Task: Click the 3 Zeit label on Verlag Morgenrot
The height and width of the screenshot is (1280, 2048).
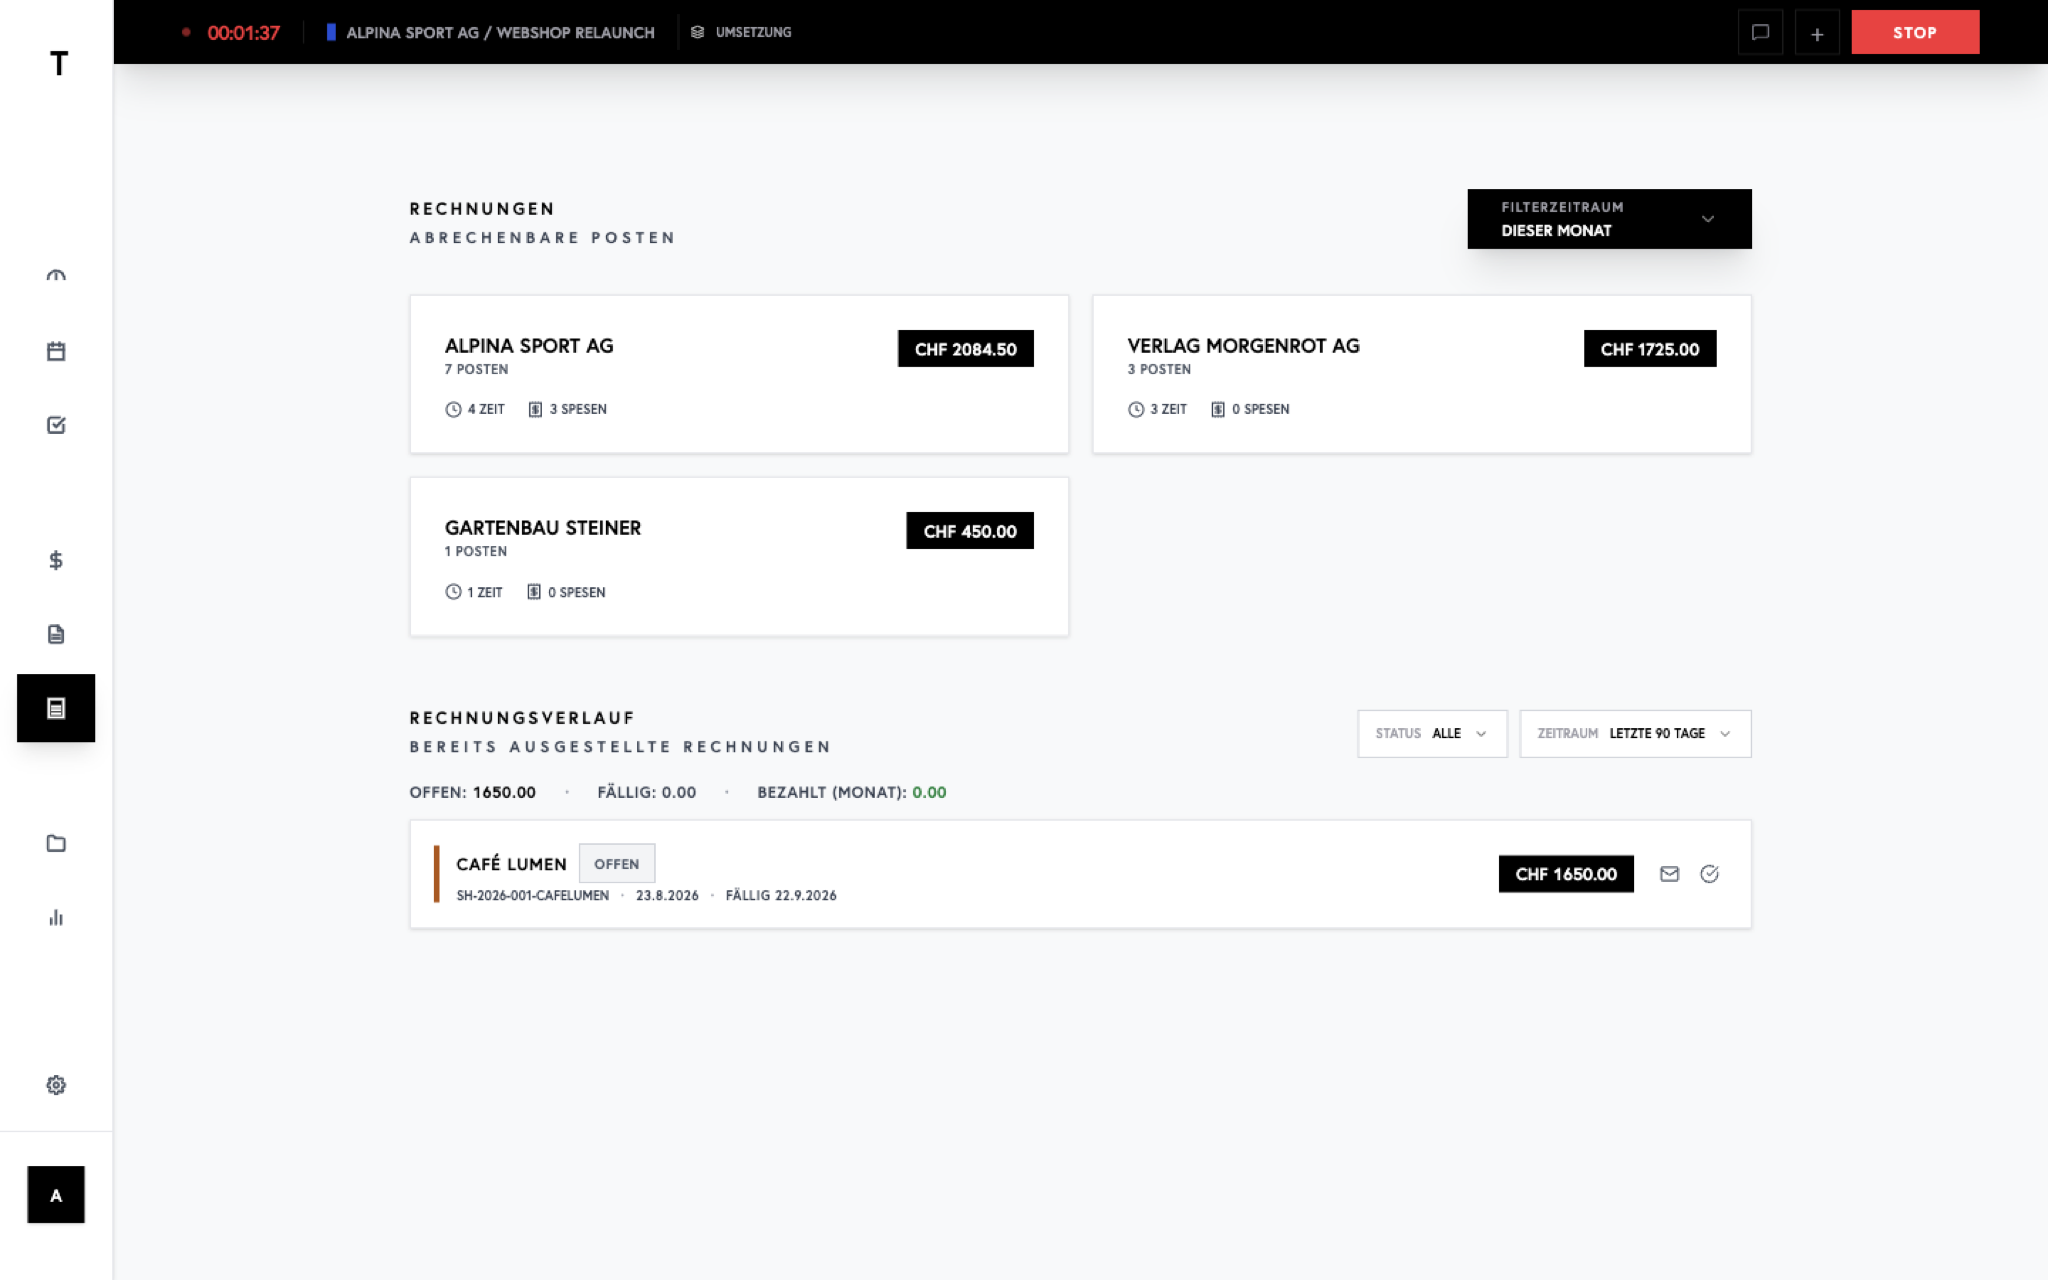Action: (x=1168, y=409)
